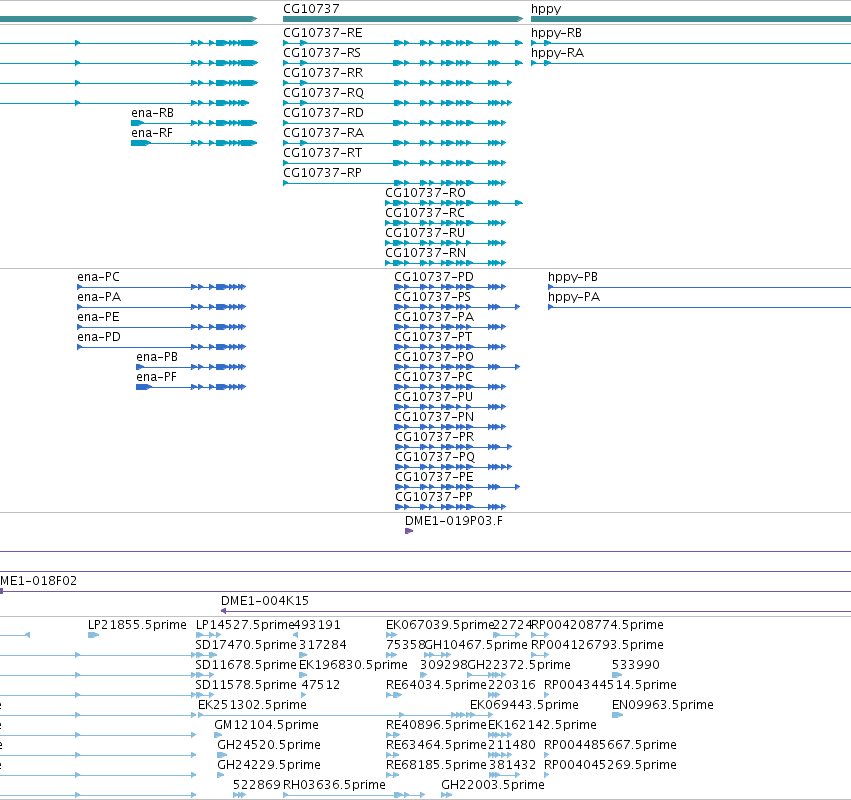This screenshot has height=800, width=851.
Task: Open EST EK196830.5prime
Action: pyautogui.click(x=353, y=665)
